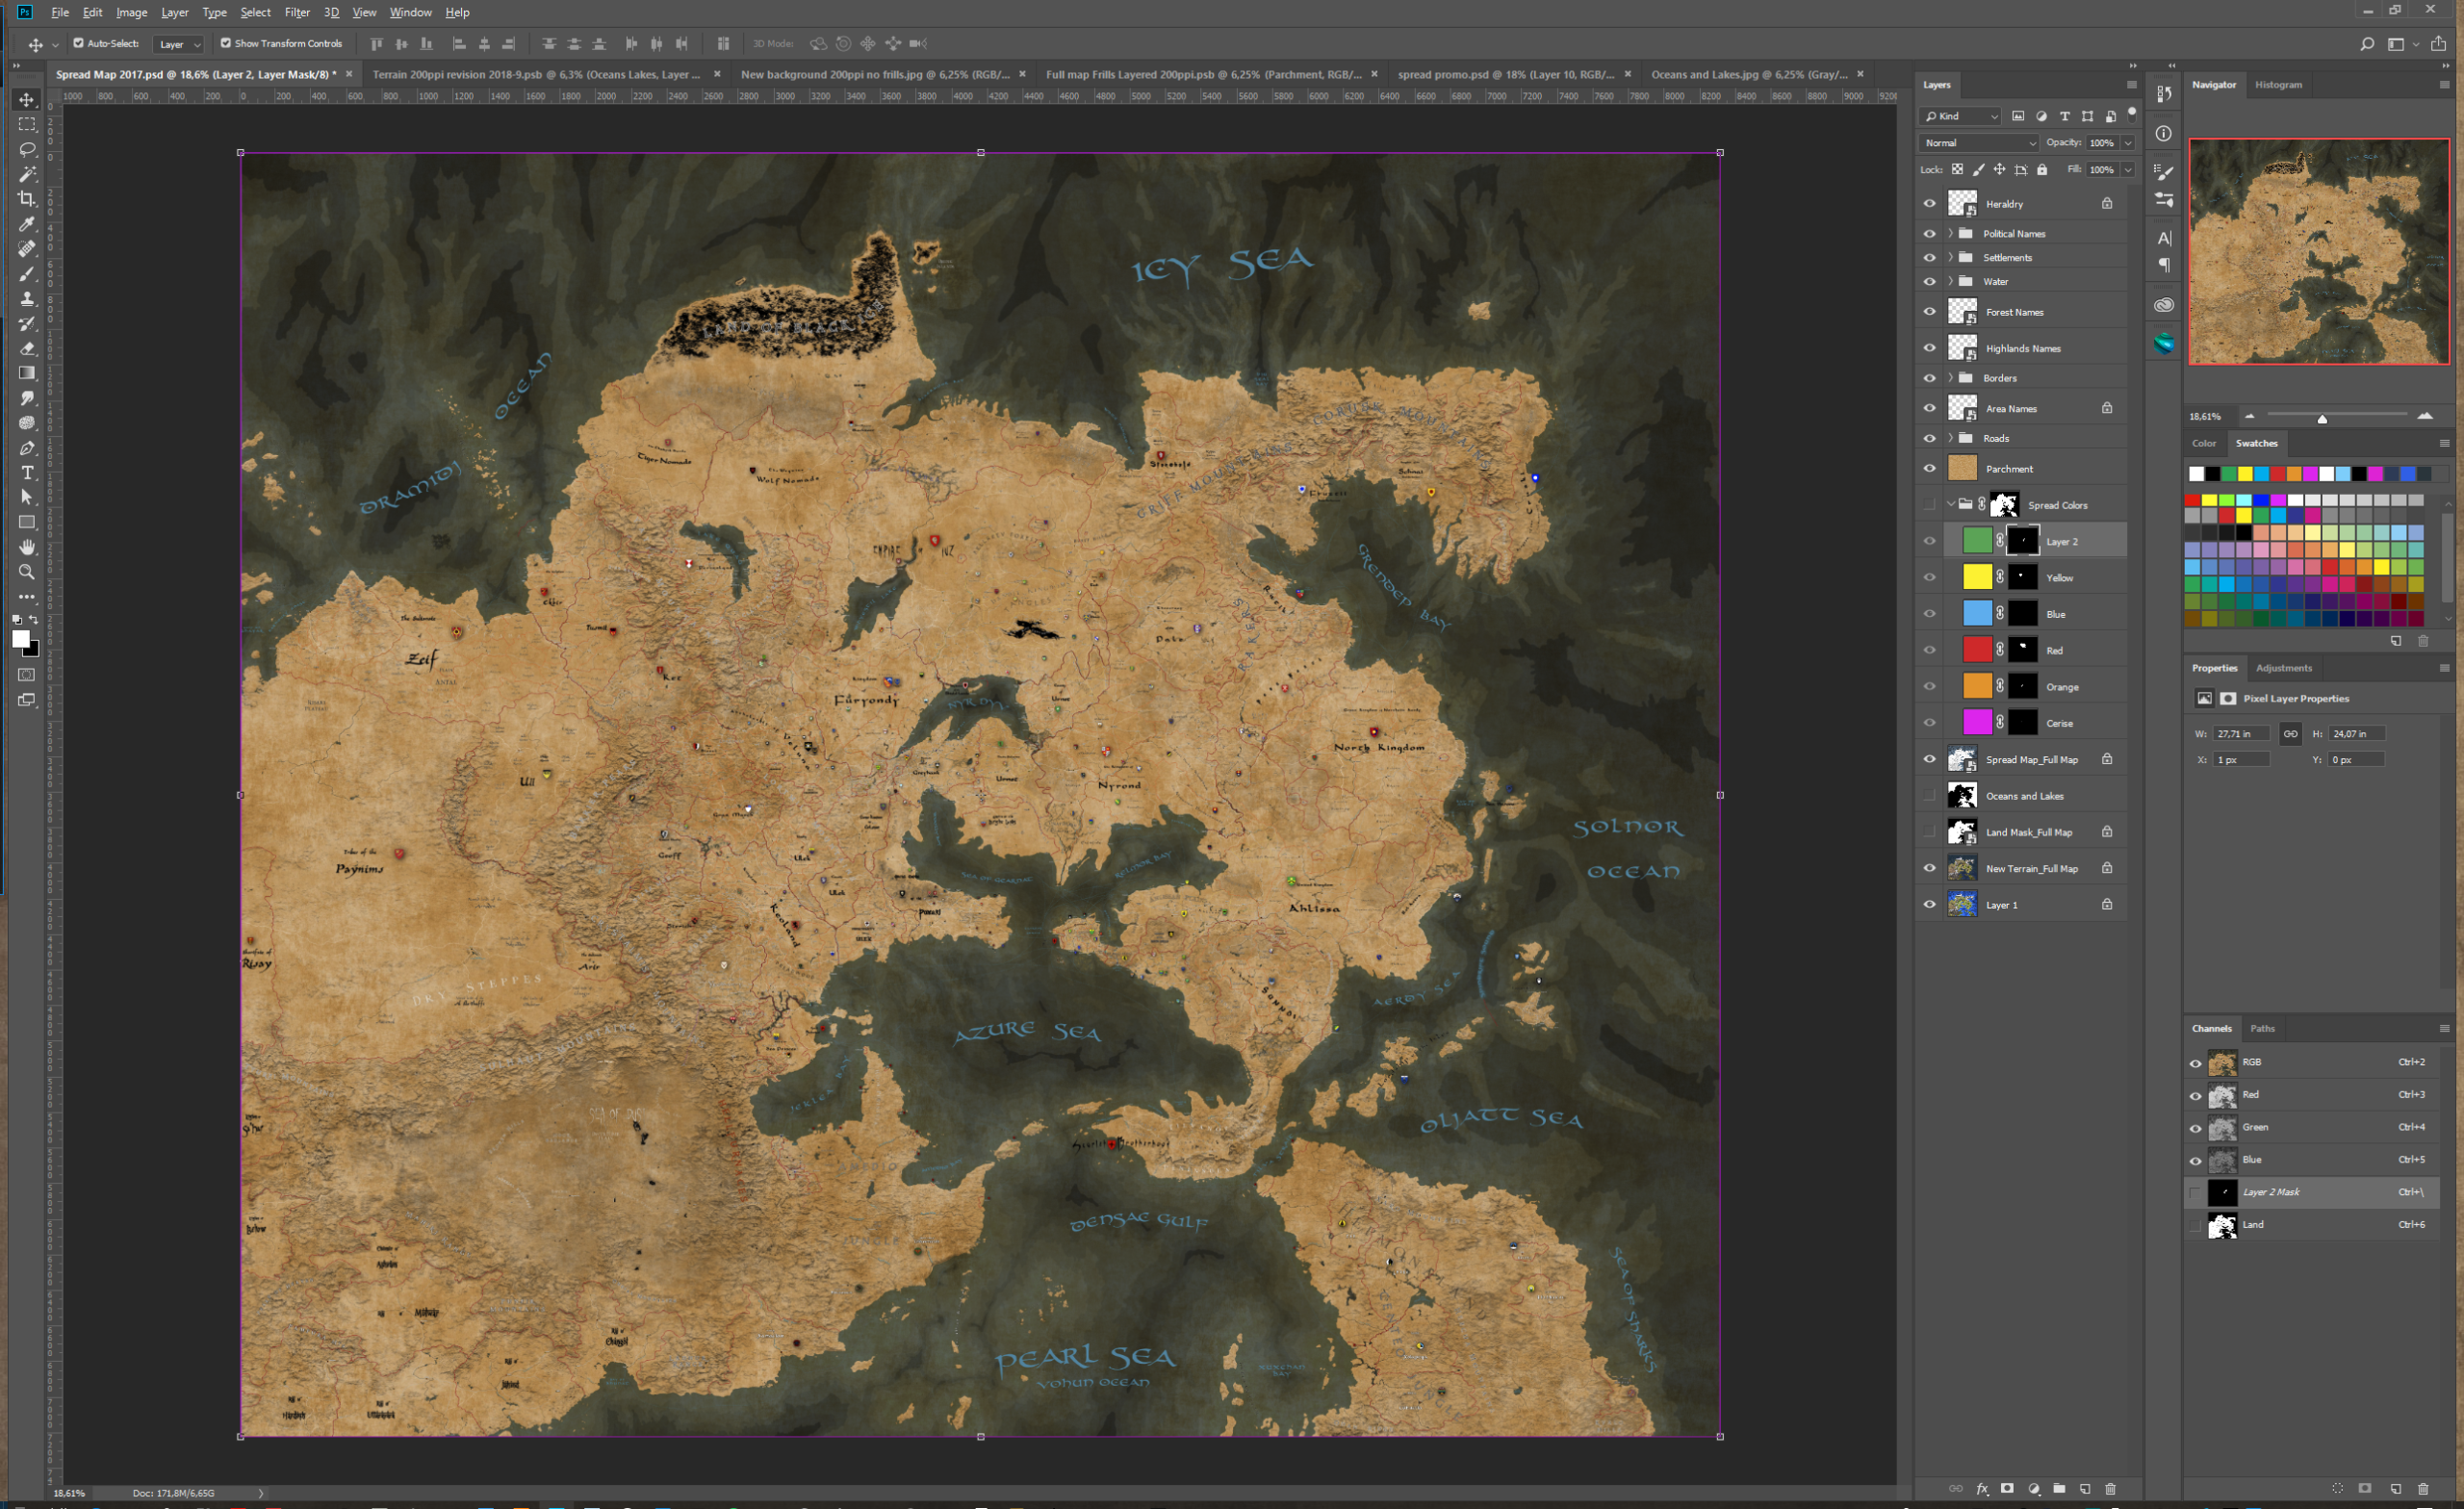
Task: Select the Clone Stamp tool
Action: [x=27, y=299]
